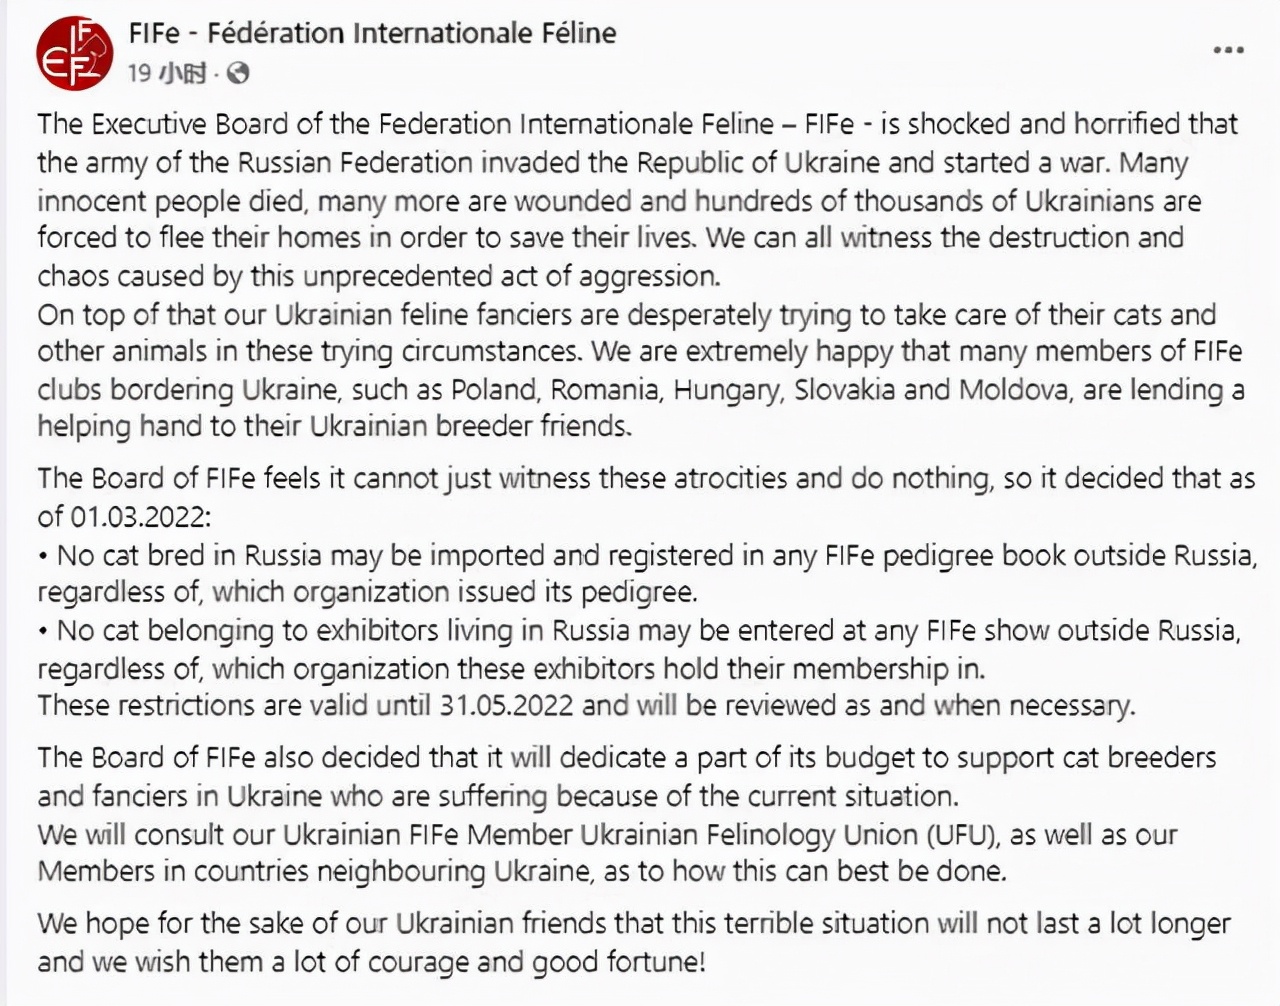Open the three-dot post options menu
The width and height of the screenshot is (1280, 1006).
coord(1228,50)
